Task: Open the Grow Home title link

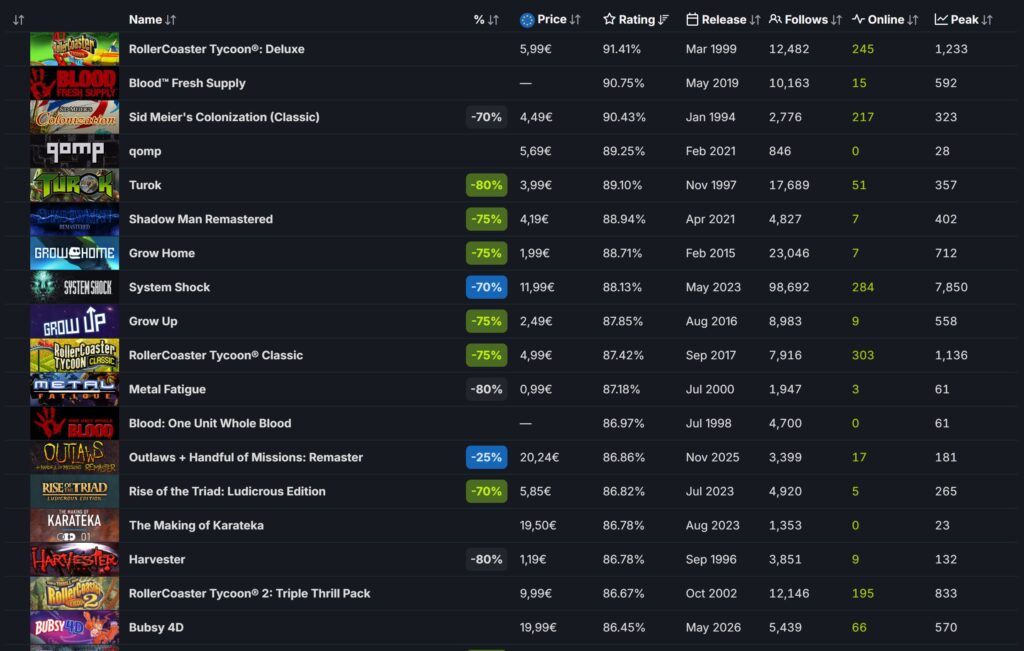Action: pyautogui.click(x=161, y=253)
